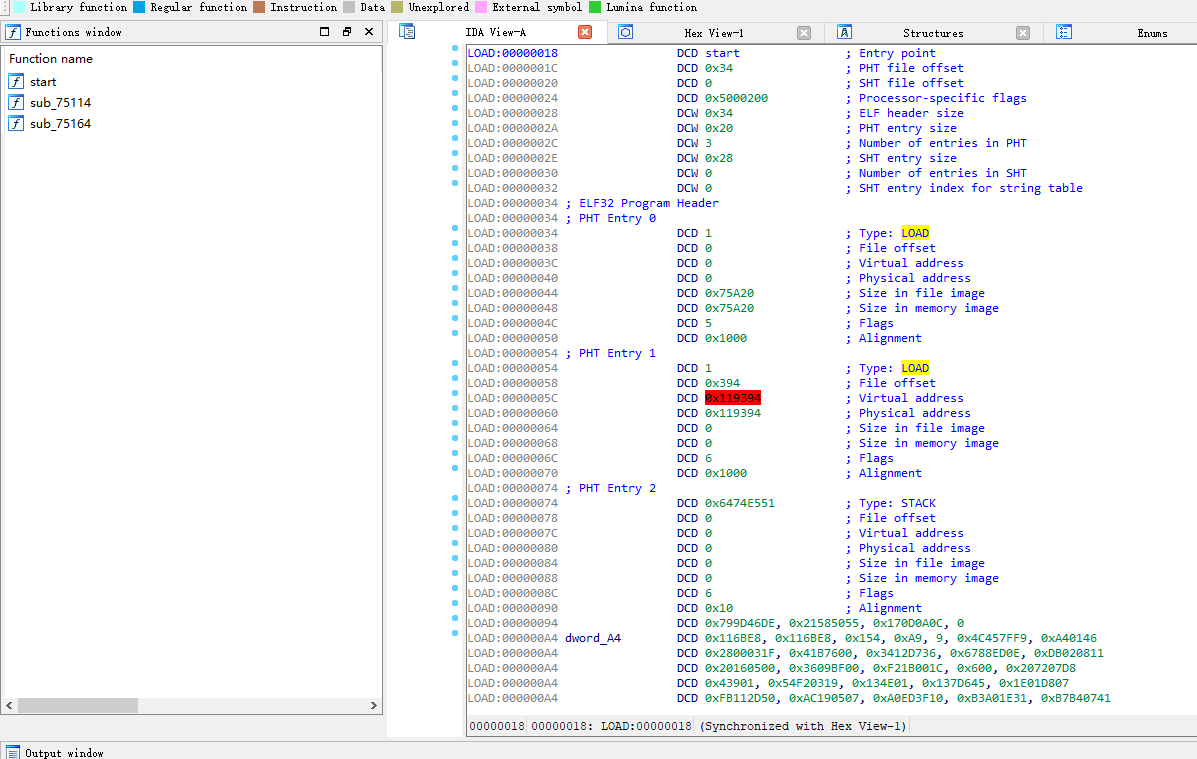The width and height of the screenshot is (1197, 759).
Task: Close the Hex View-1 tab
Action: coord(804,32)
